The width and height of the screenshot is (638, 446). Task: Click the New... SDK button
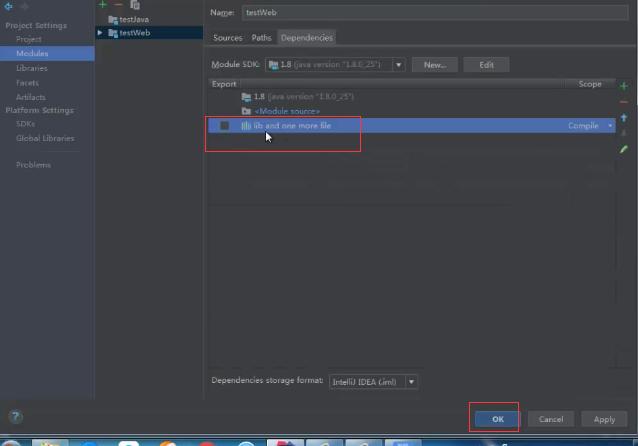click(435, 65)
